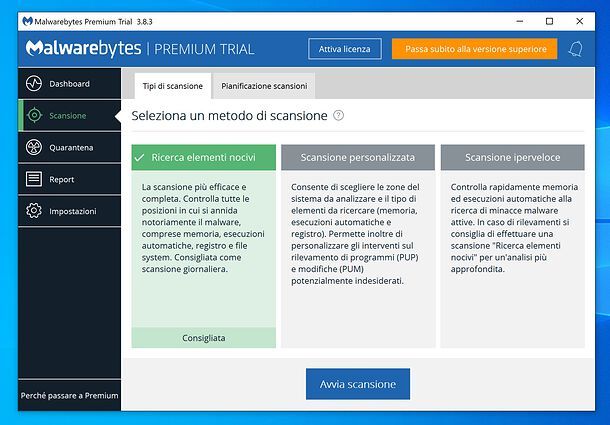Switch to Tipi di scansione tab

point(173,86)
